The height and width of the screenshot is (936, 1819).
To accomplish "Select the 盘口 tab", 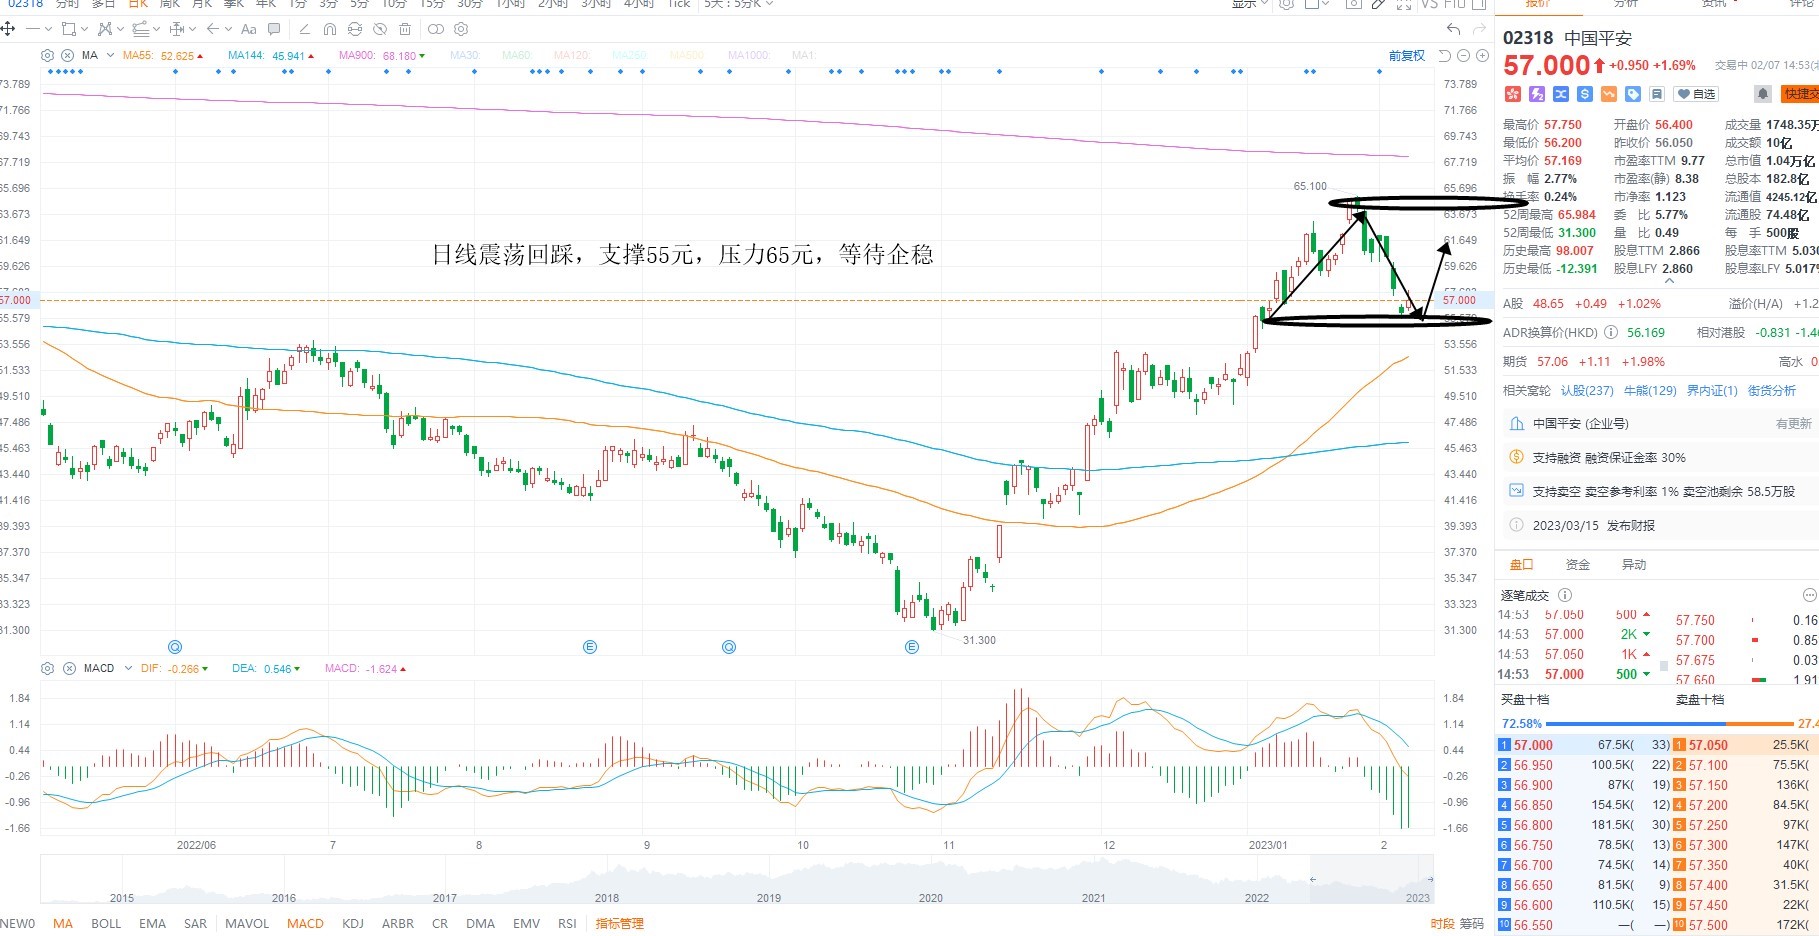I will click(1521, 565).
